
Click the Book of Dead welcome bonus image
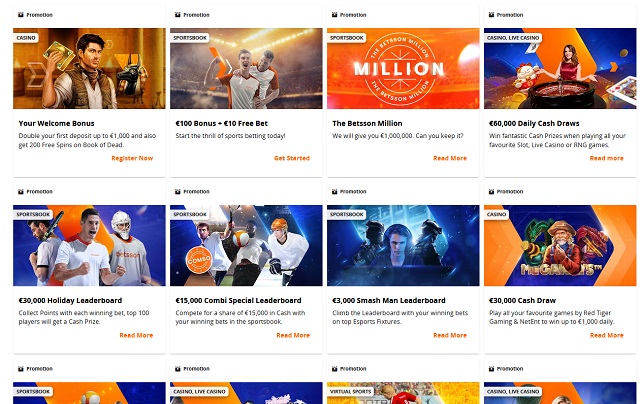pyautogui.click(x=89, y=68)
